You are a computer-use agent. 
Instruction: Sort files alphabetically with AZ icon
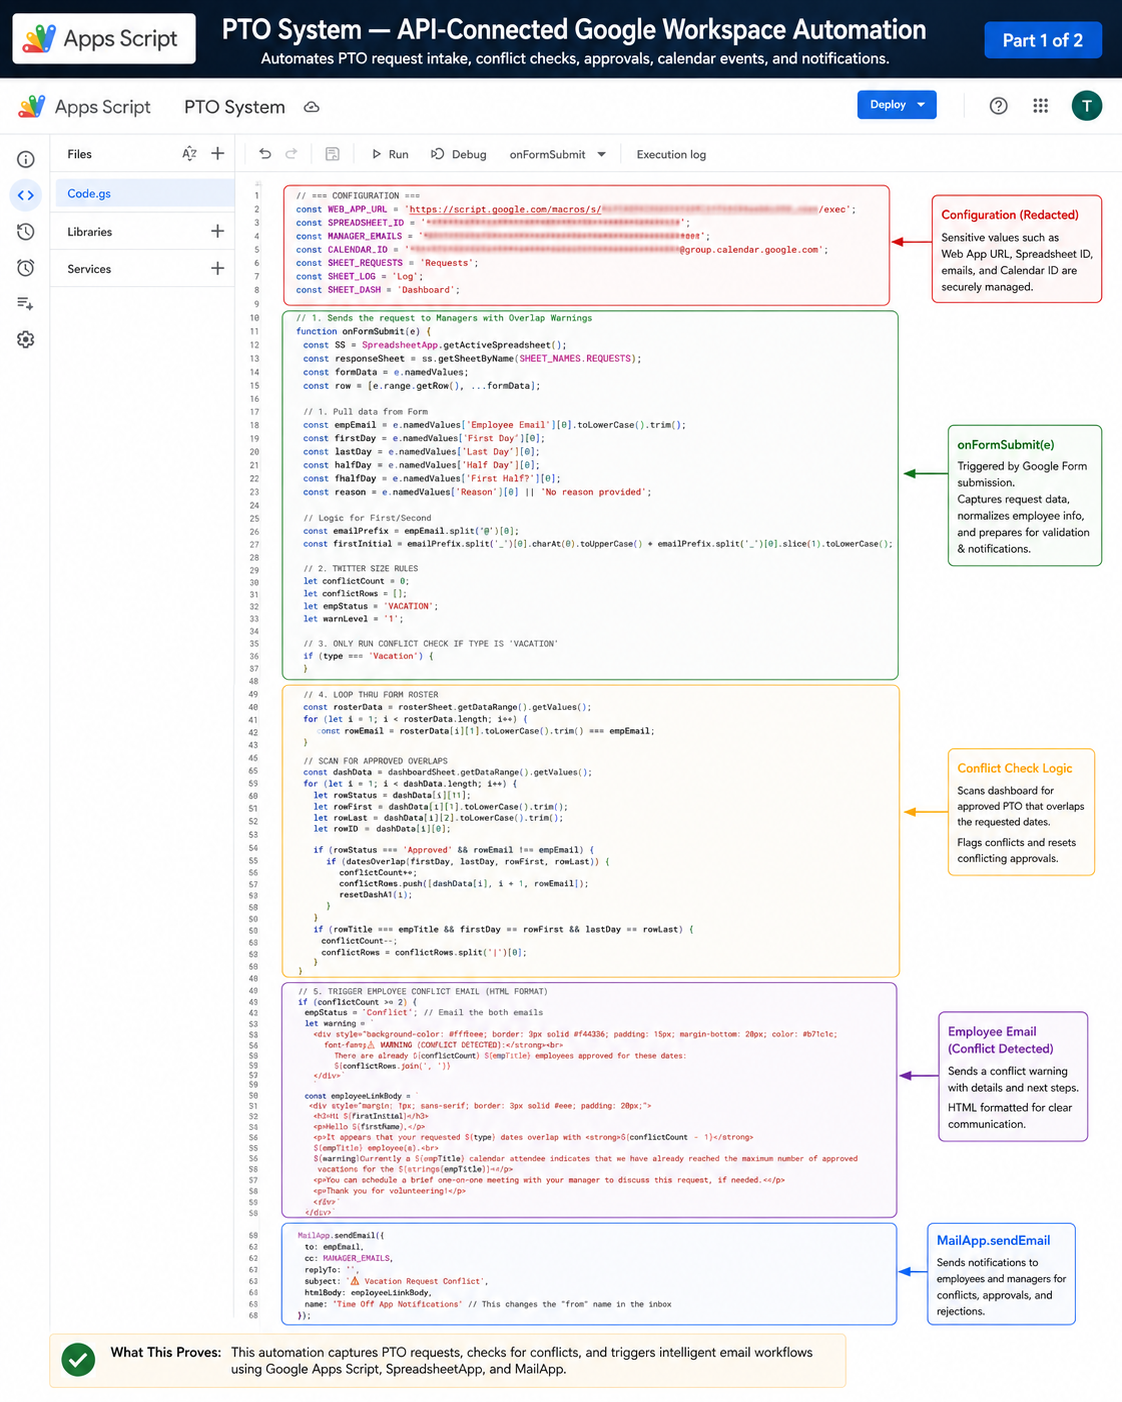189,154
